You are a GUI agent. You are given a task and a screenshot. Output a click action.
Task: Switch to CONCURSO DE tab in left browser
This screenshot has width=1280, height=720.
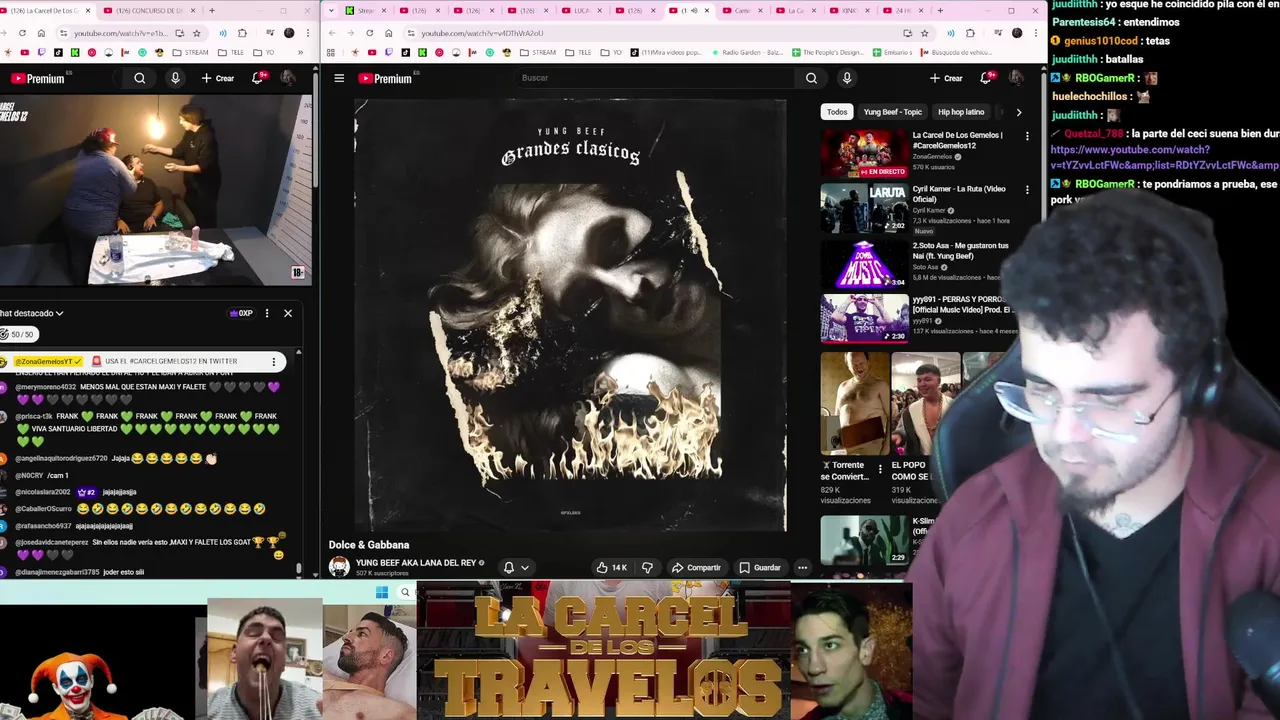(x=150, y=10)
